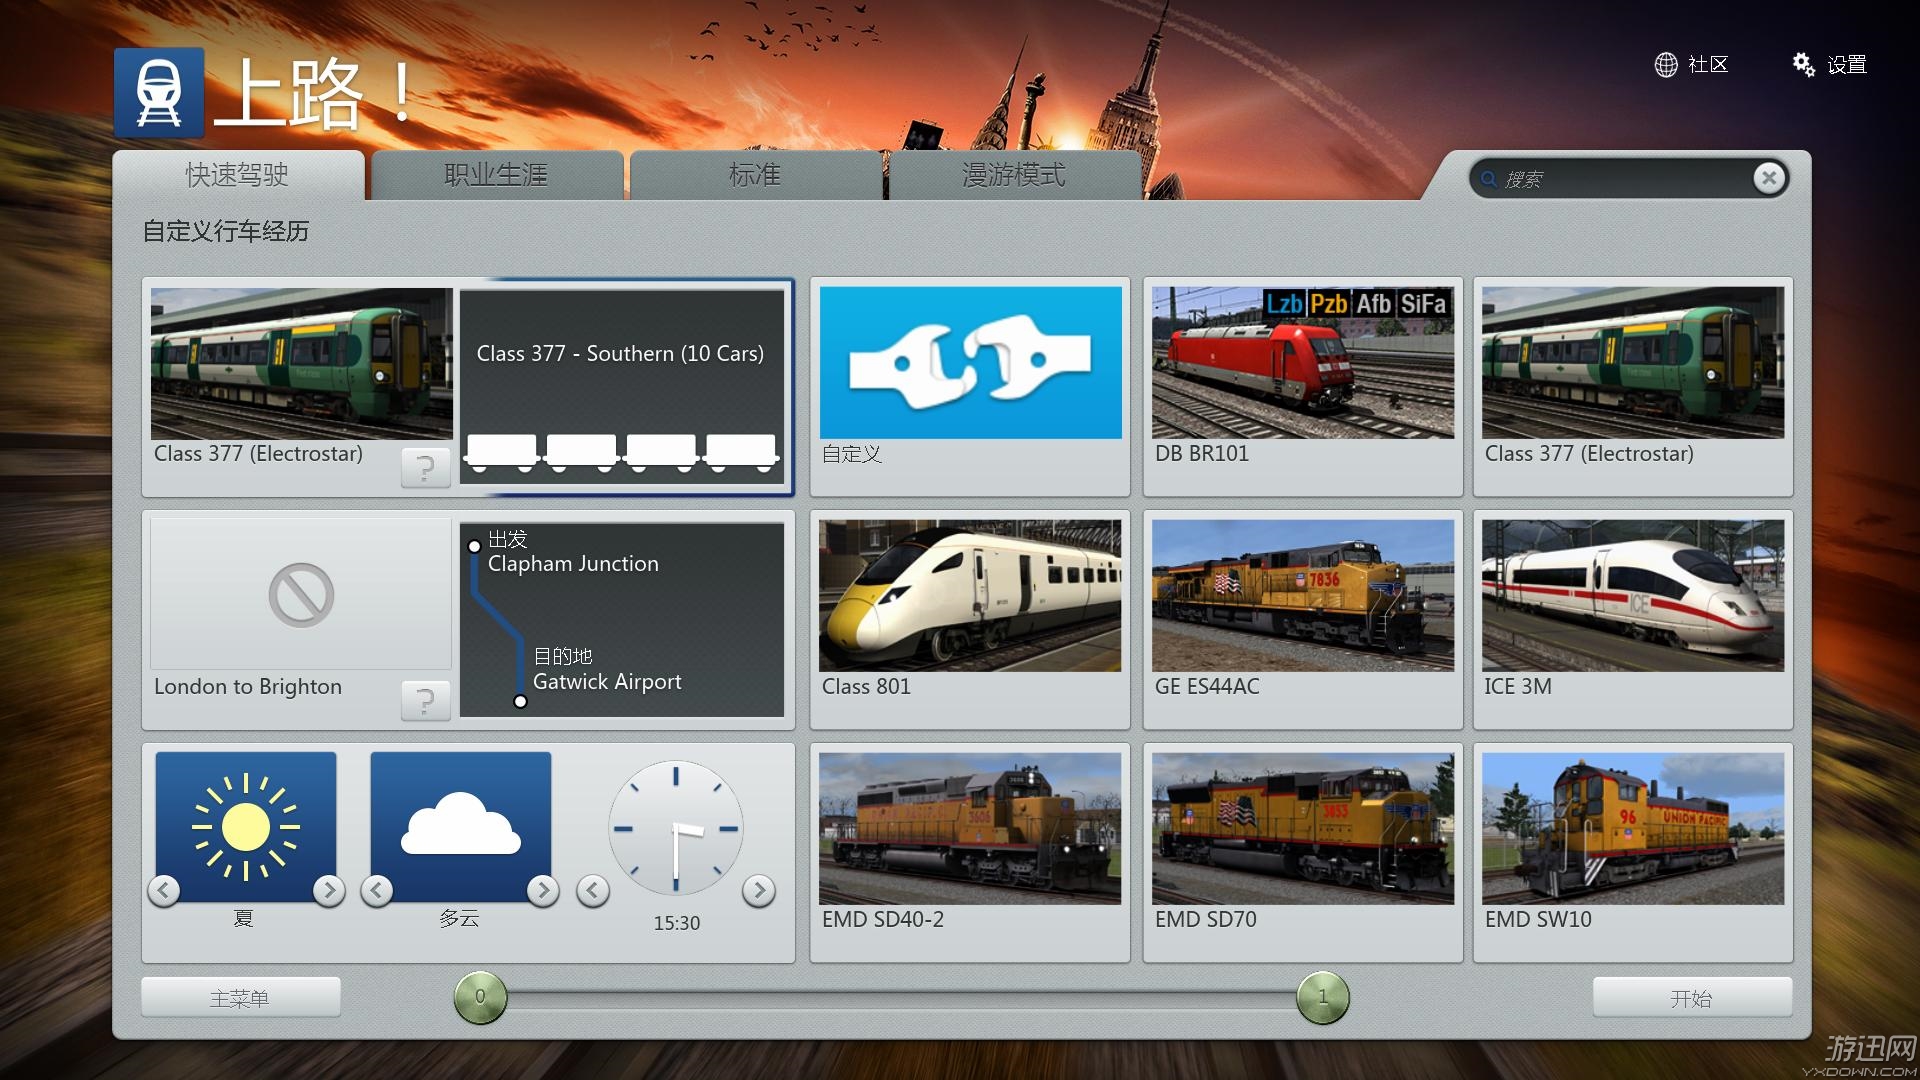Click the sun season icon
Screen dimensions: 1920x1080
(246, 826)
